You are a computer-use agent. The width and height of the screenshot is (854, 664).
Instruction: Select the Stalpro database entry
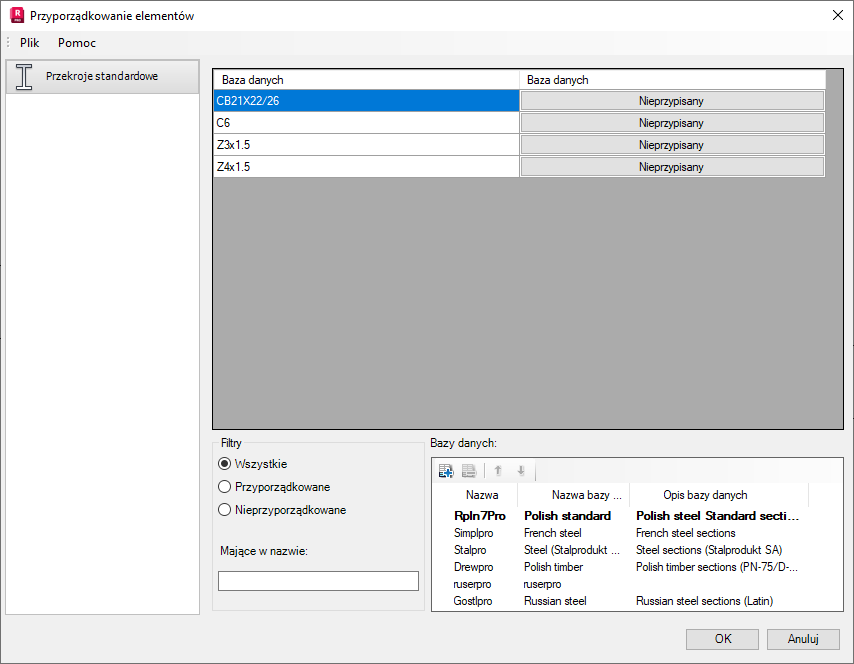[469, 550]
